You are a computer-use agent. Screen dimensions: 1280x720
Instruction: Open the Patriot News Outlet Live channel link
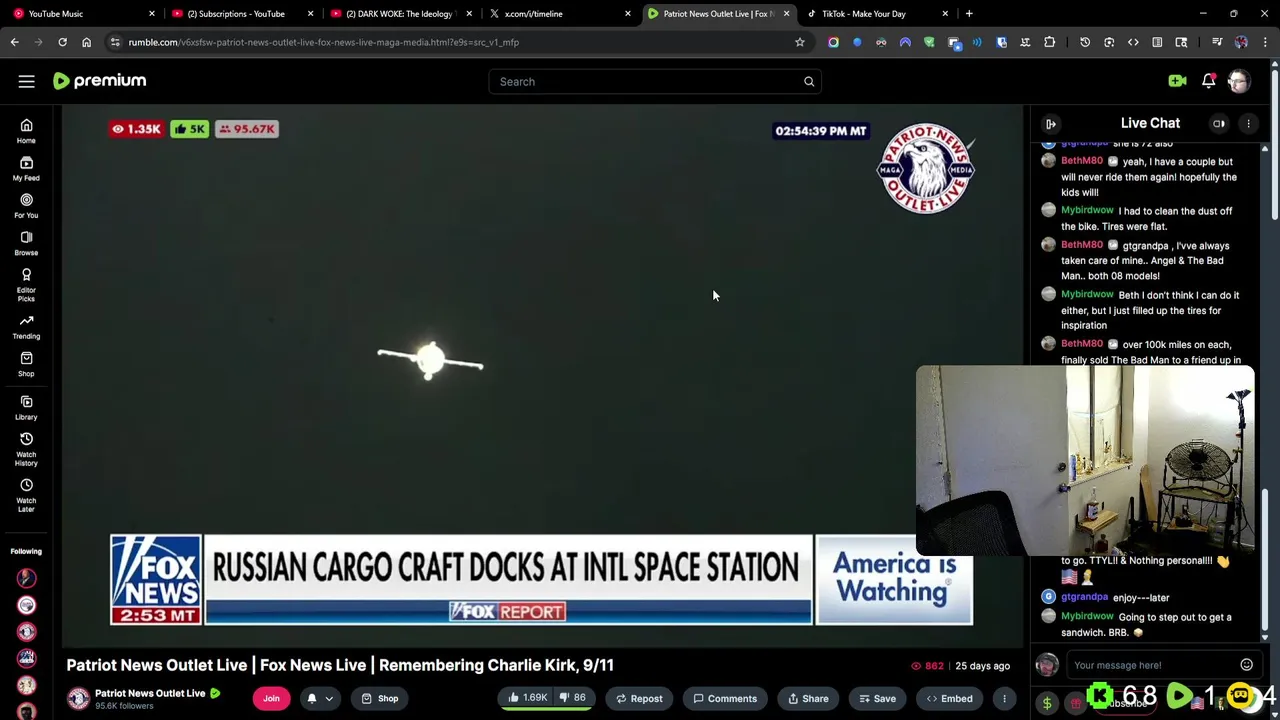click(x=150, y=693)
